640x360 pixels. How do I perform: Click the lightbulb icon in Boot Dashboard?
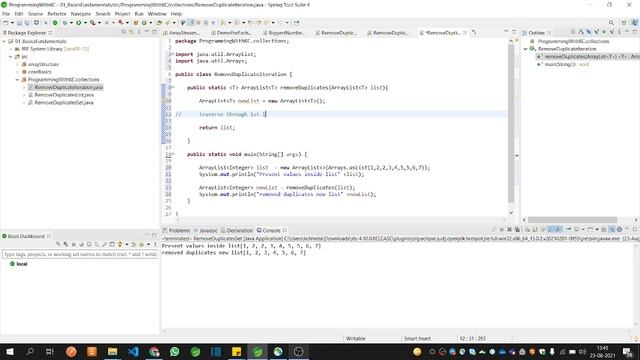tap(120, 244)
